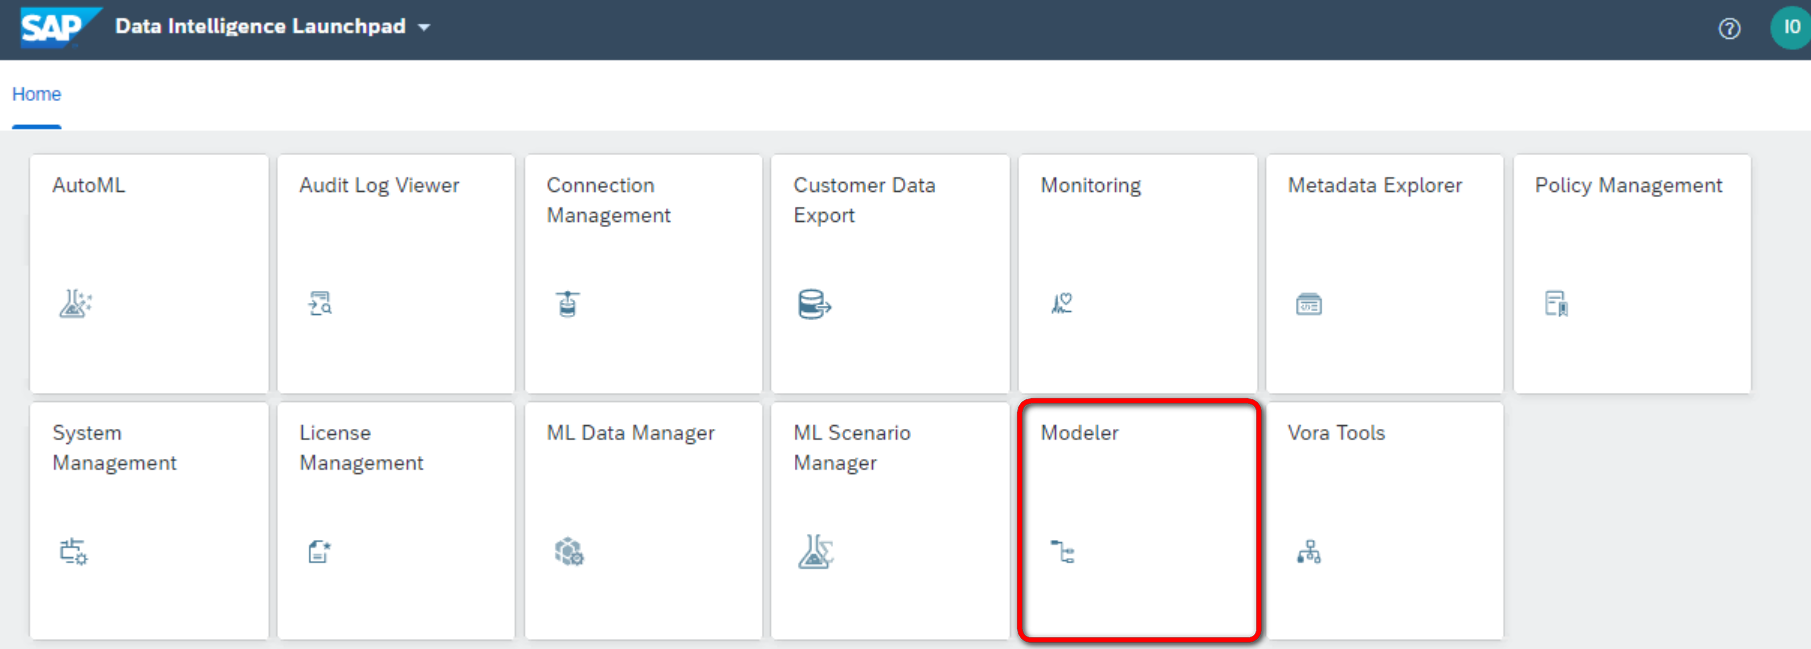The height and width of the screenshot is (649, 1811).
Task: Click the Policy Management title
Action: click(1628, 185)
